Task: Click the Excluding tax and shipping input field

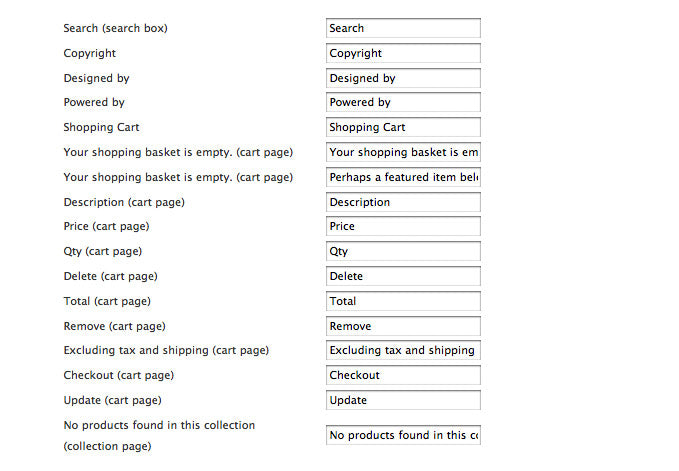Action: (403, 350)
